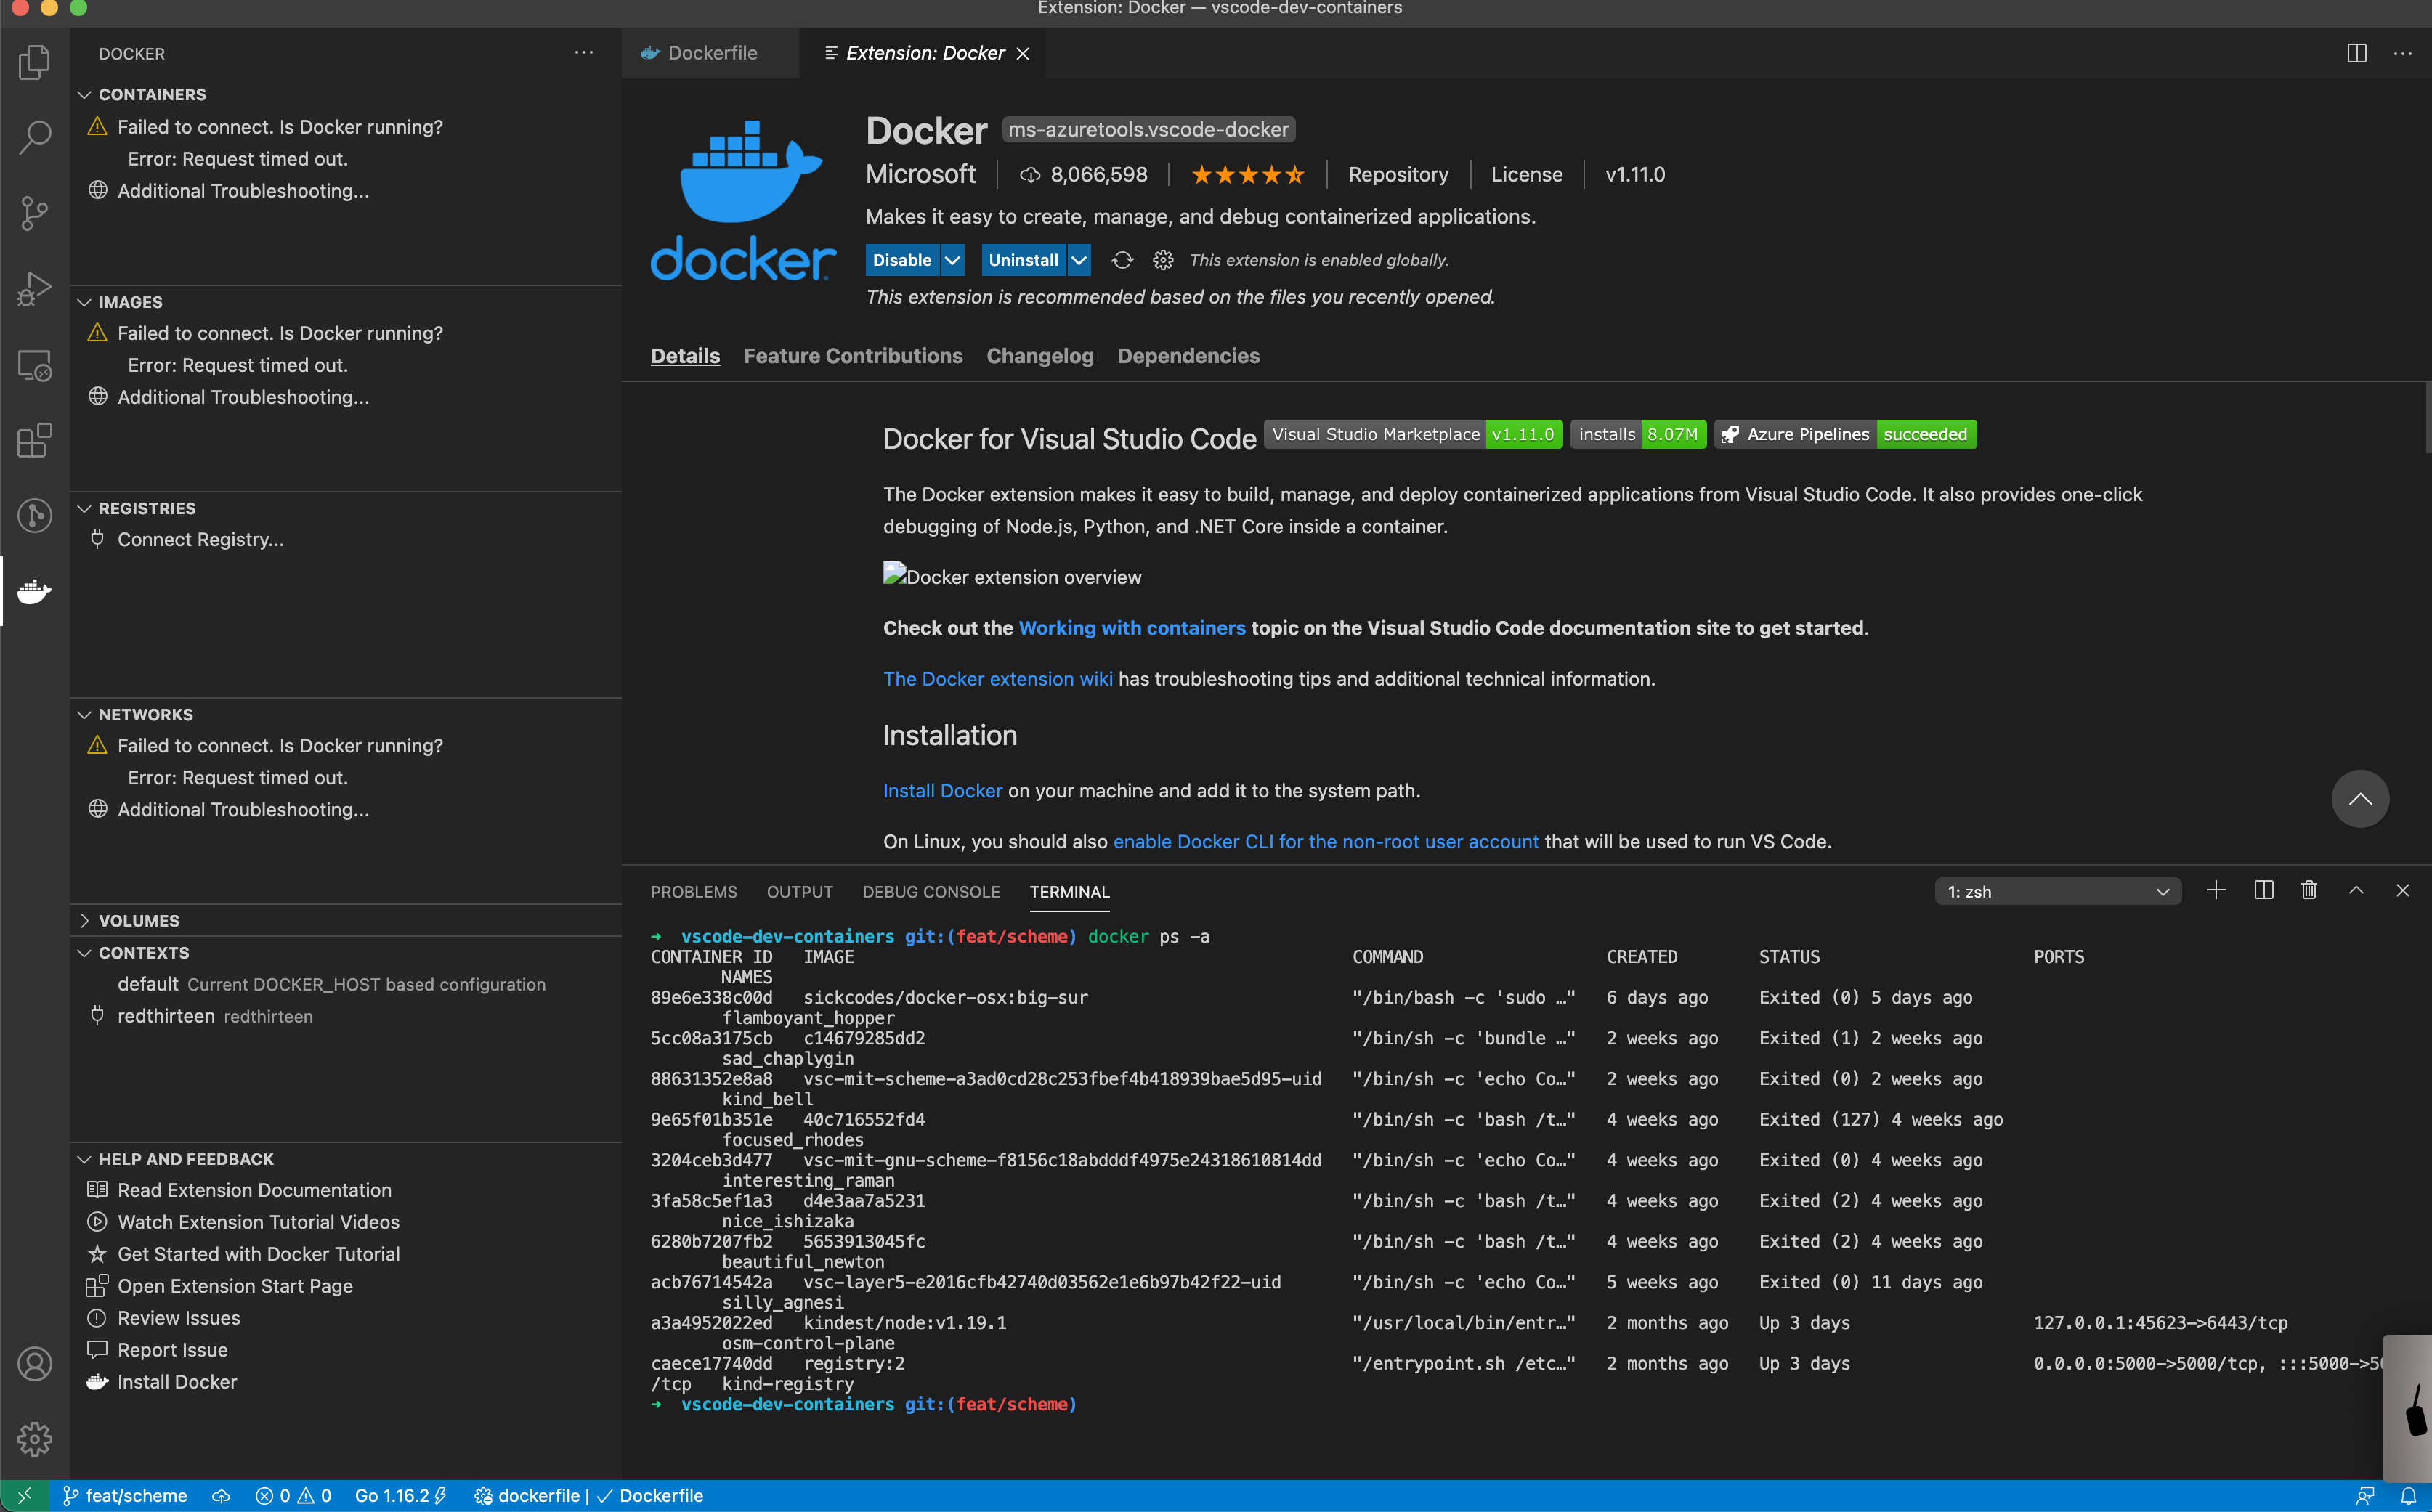Open the Extensions view
Screen dimensions: 2432x1512
(34, 440)
